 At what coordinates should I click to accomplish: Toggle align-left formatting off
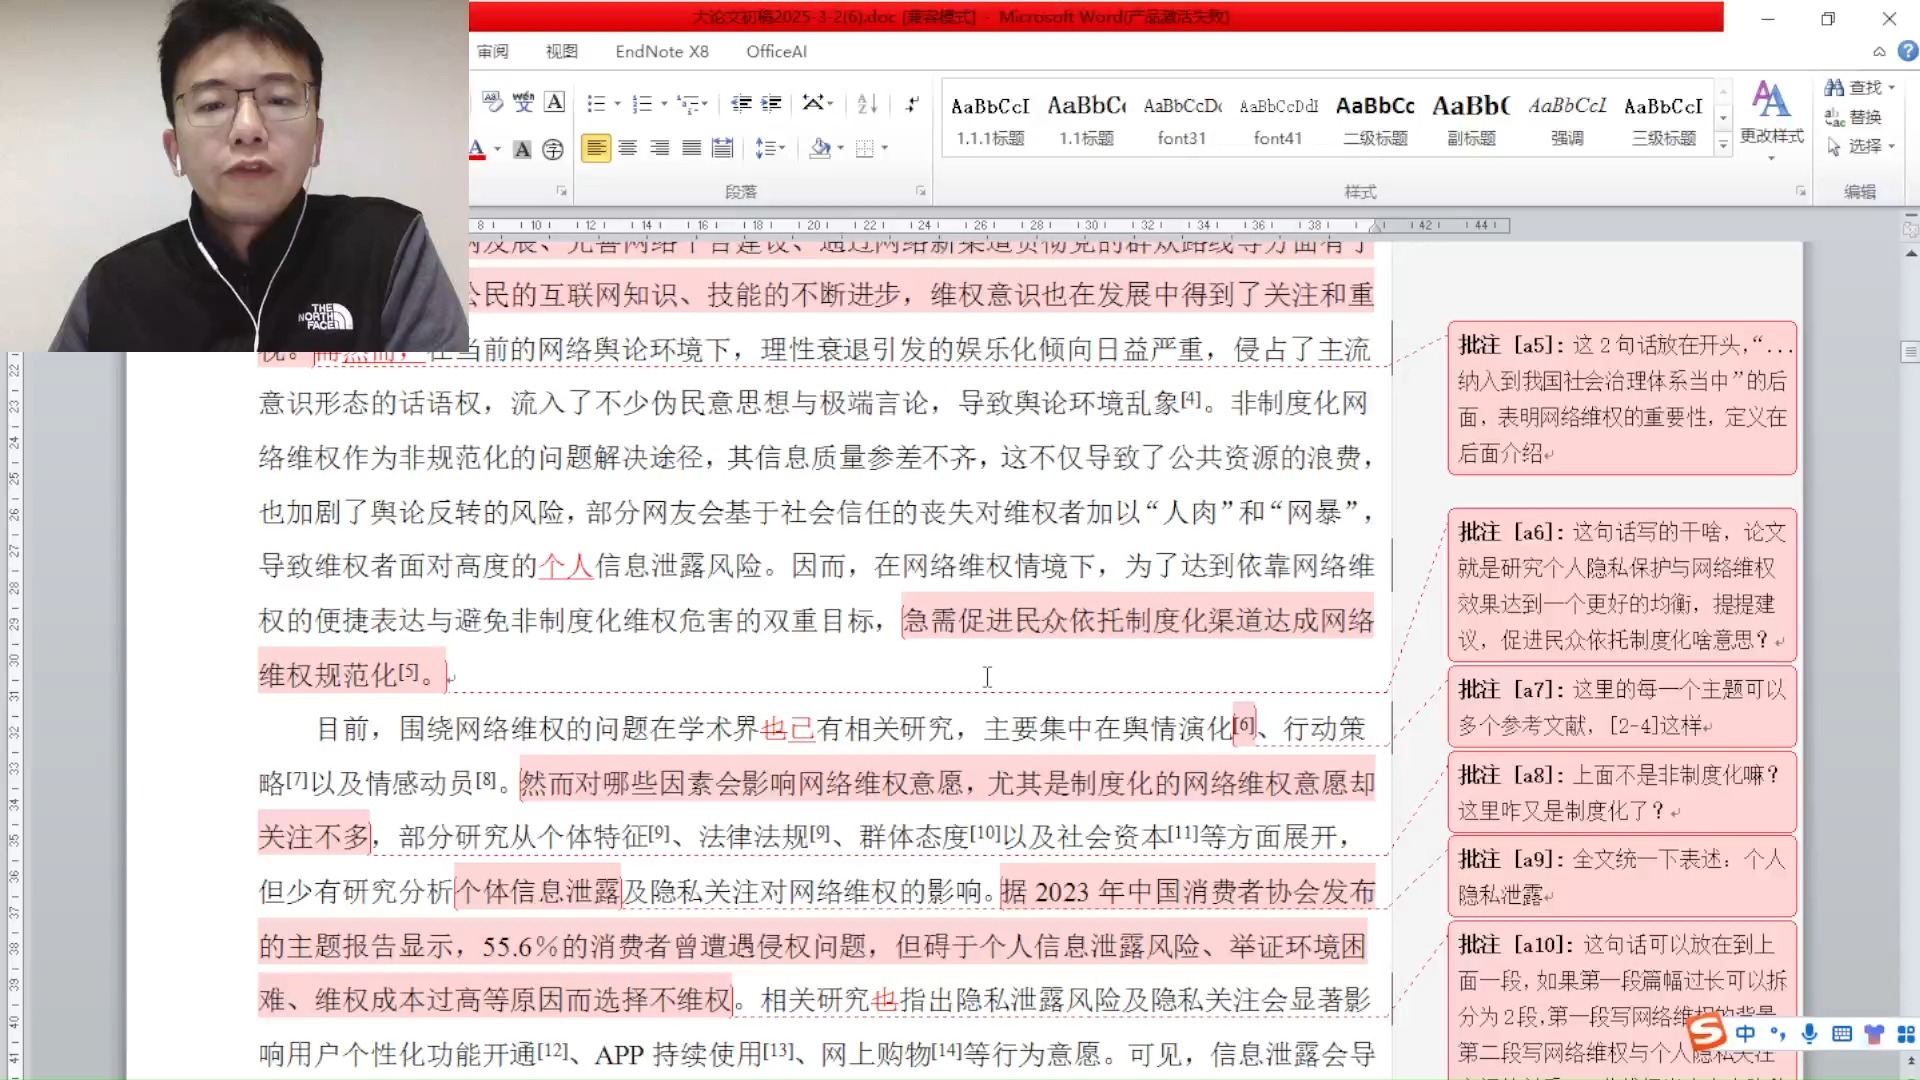tap(597, 148)
